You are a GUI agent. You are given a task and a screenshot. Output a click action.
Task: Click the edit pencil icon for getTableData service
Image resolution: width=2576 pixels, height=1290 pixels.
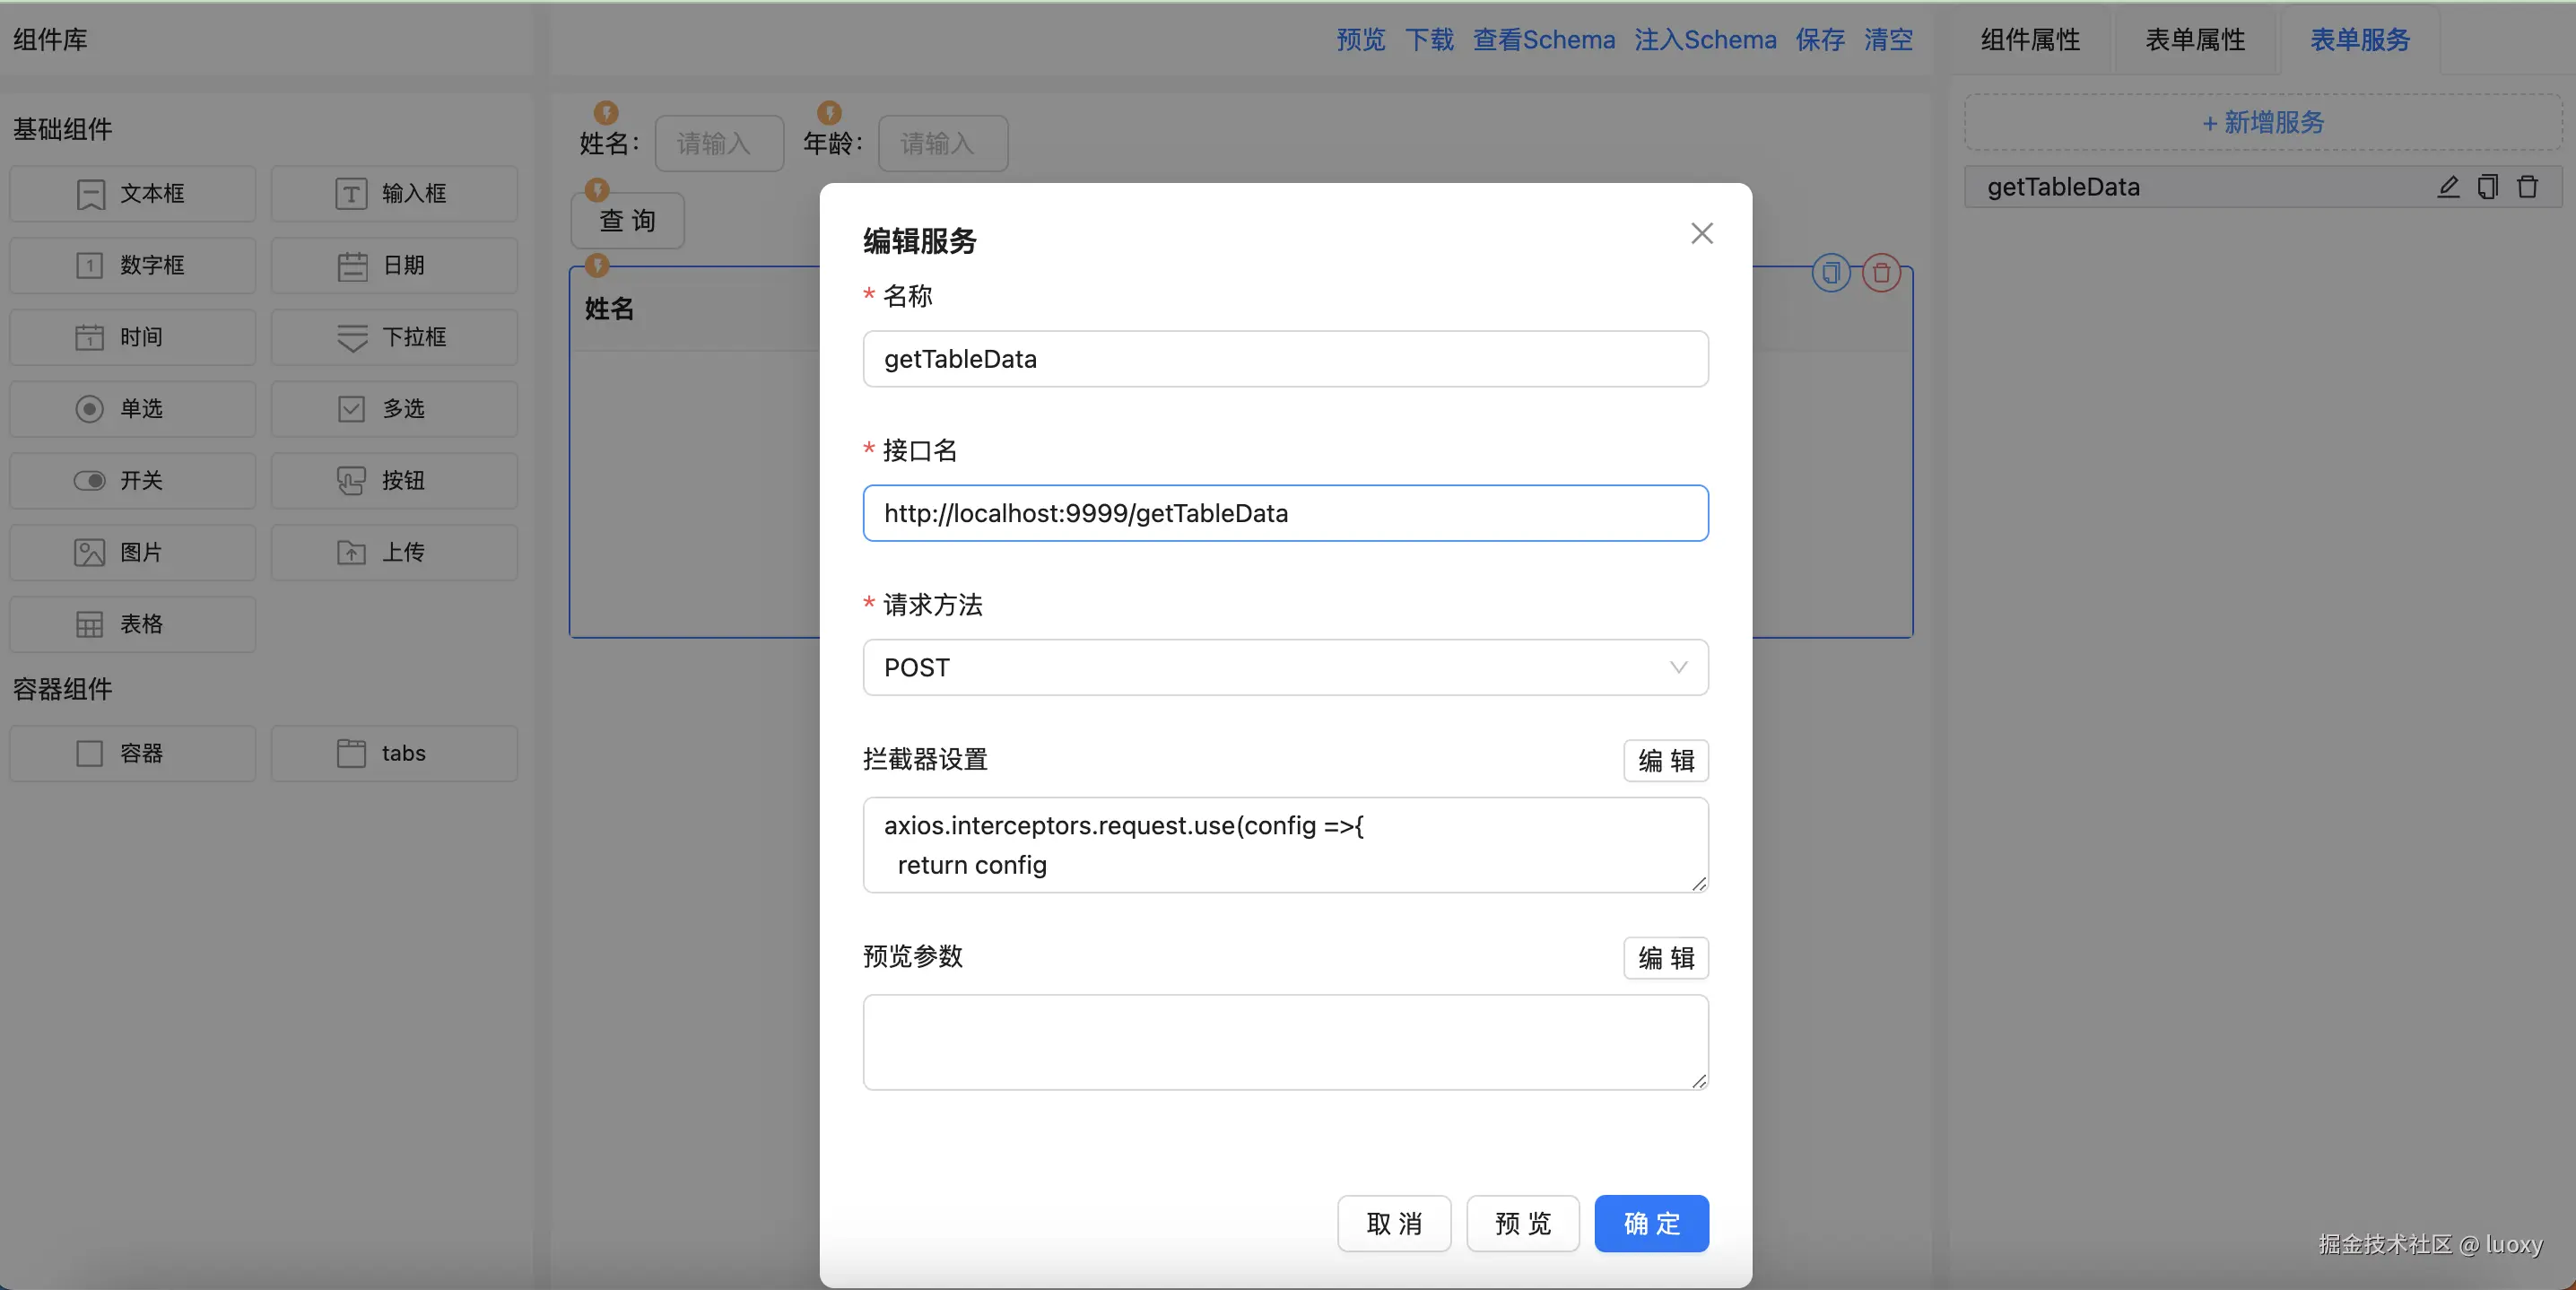coord(2447,187)
